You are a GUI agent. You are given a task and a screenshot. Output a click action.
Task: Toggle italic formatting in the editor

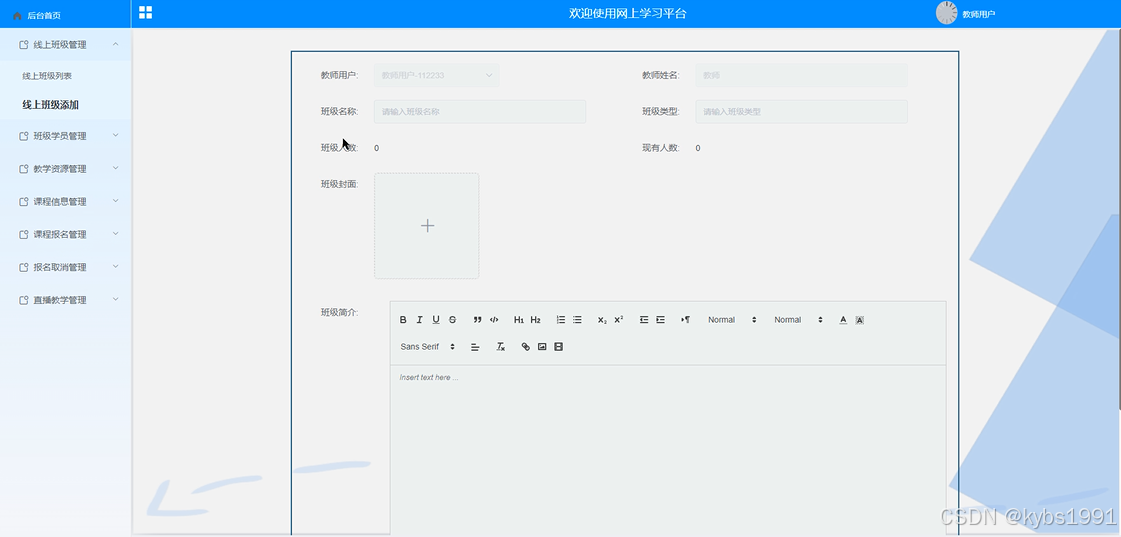coord(420,320)
